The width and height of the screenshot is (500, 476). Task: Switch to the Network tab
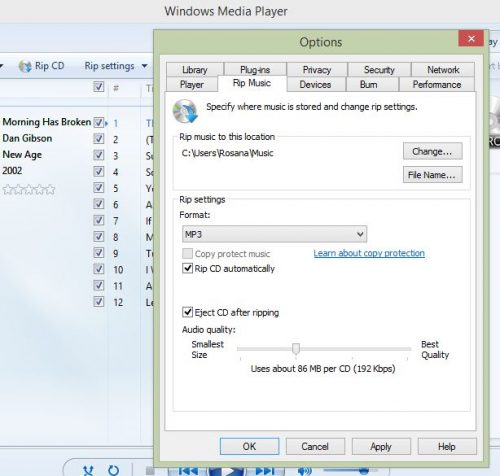click(x=443, y=70)
